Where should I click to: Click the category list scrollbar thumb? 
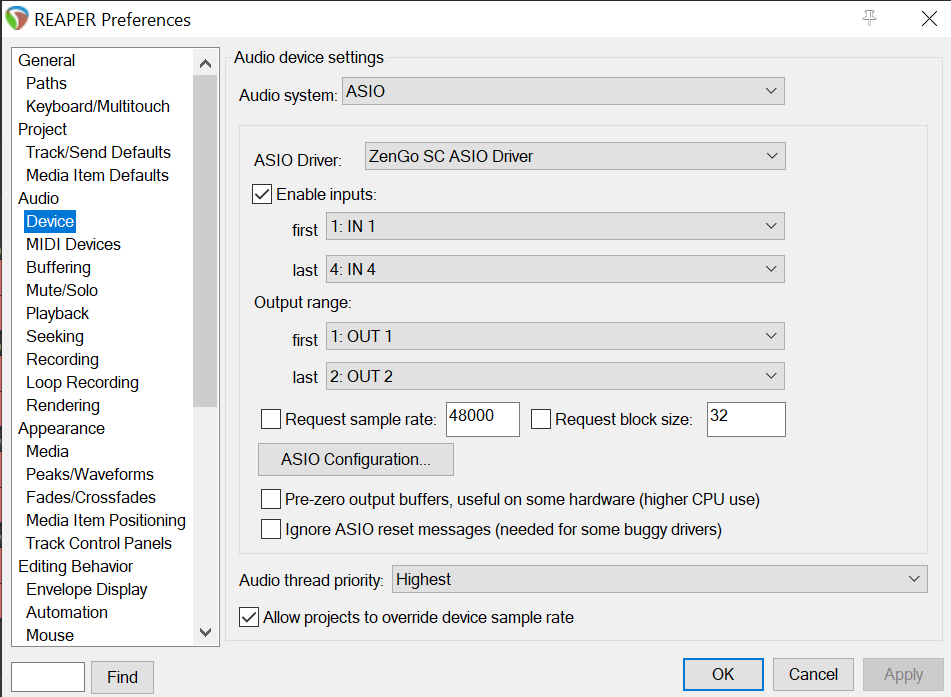pos(206,241)
